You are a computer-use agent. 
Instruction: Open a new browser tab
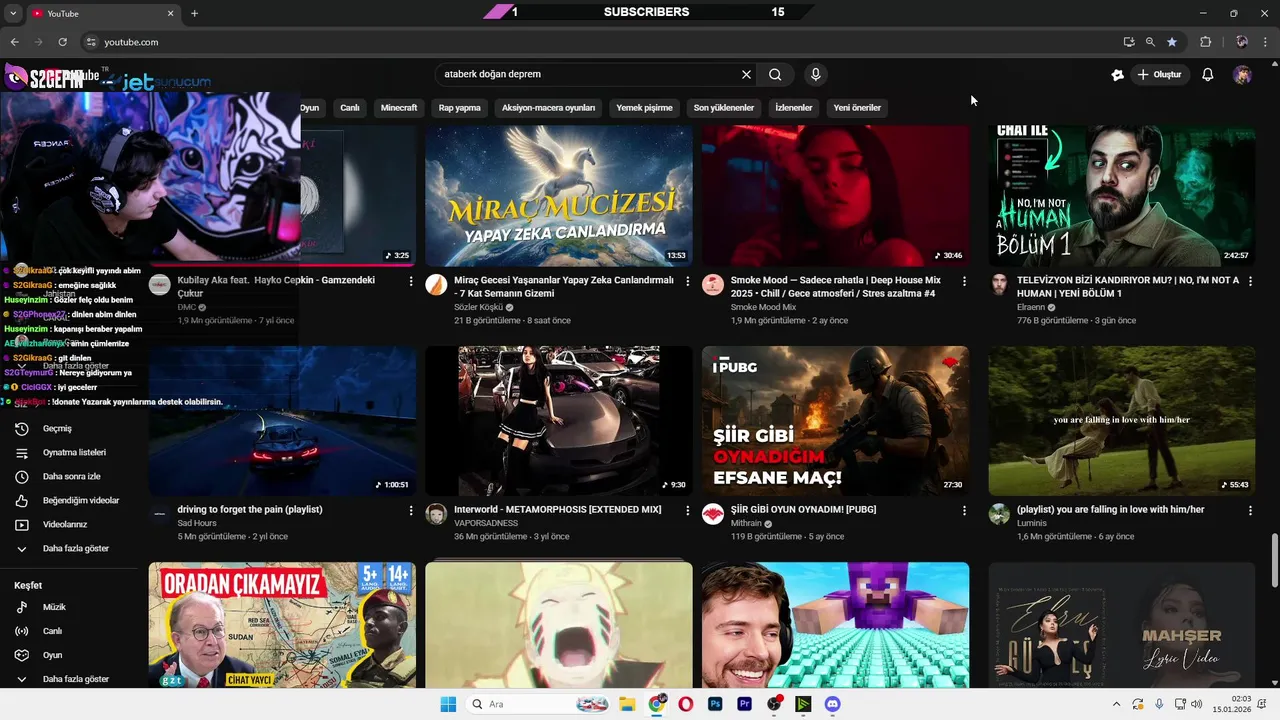coord(194,13)
